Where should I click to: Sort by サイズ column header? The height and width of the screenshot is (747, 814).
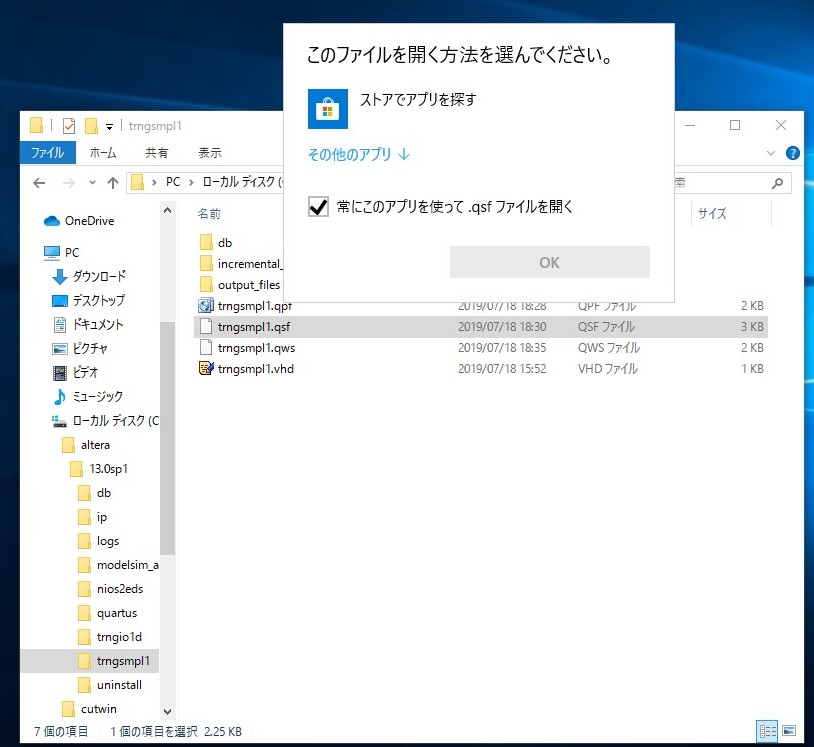(712, 214)
